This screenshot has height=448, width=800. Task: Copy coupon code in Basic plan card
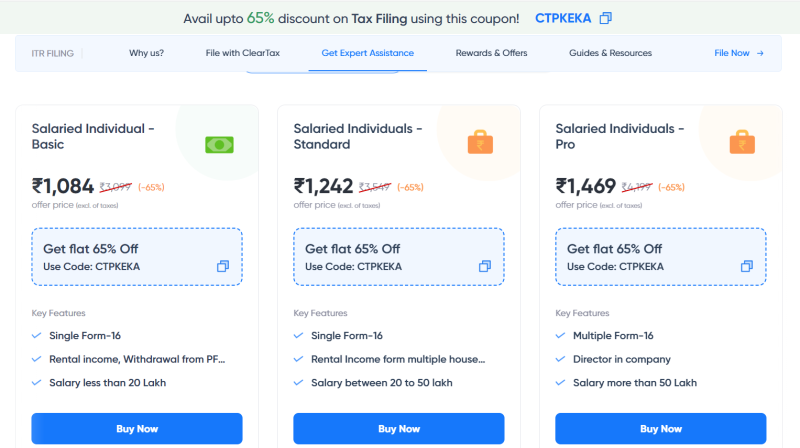pyautogui.click(x=223, y=266)
